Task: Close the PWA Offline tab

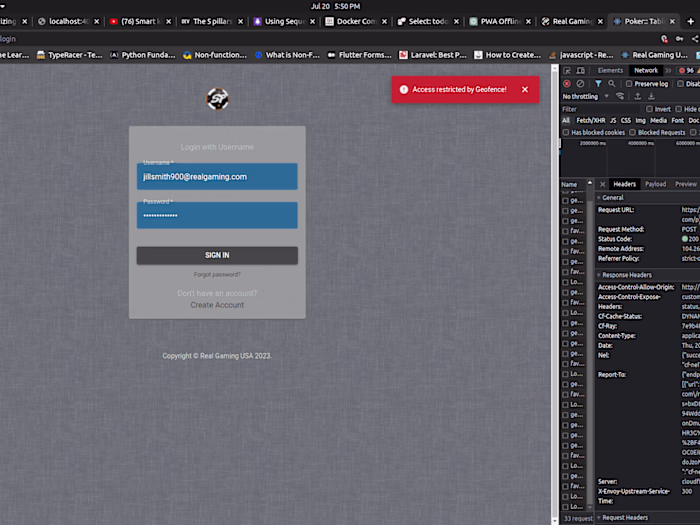Action: [x=529, y=21]
